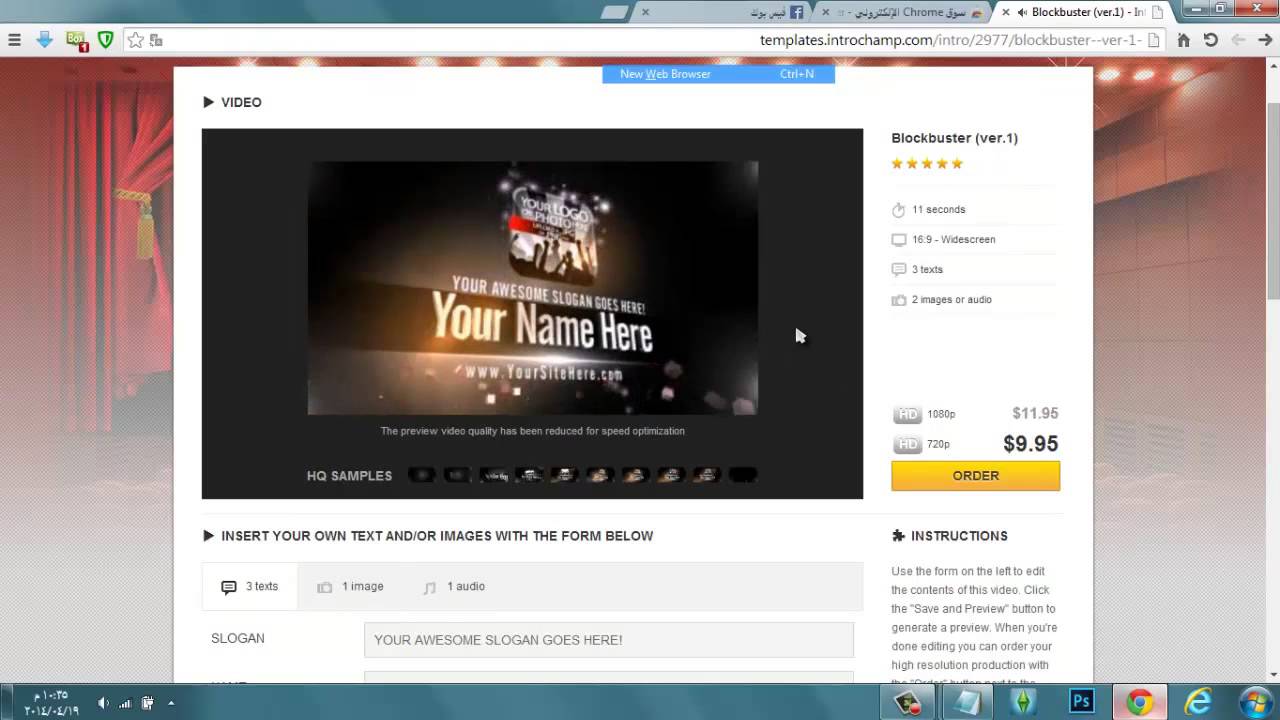Open the last HQ sample thumbnail
1280x720 pixels.
pos(743,475)
